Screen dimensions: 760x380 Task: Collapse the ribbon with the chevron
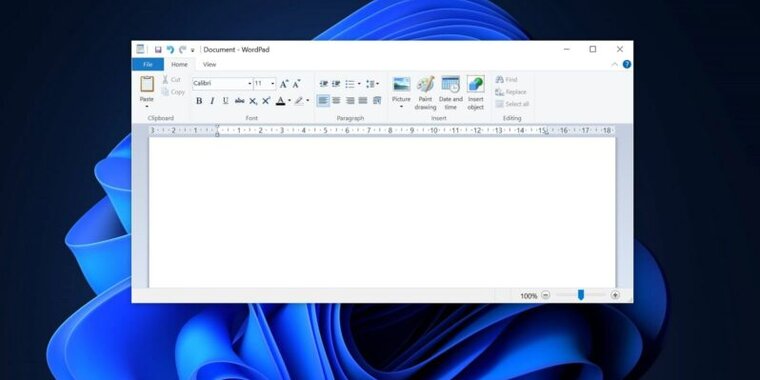pos(614,64)
